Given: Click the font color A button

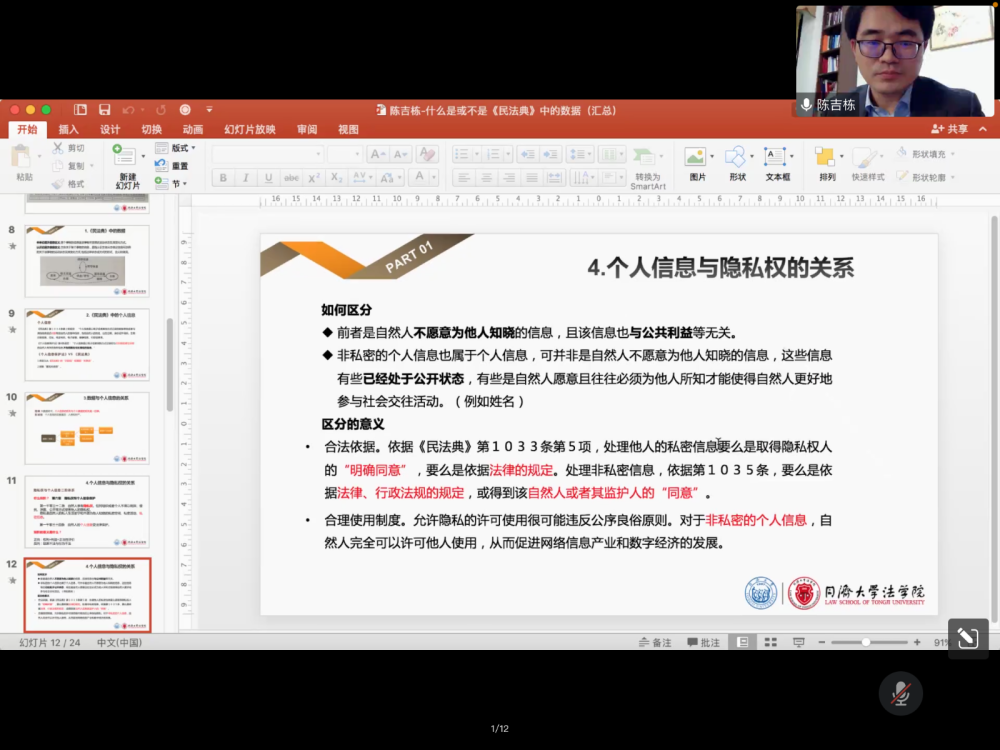Looking at the screenshot, I should pyautogui.click(x=419, y=177).
